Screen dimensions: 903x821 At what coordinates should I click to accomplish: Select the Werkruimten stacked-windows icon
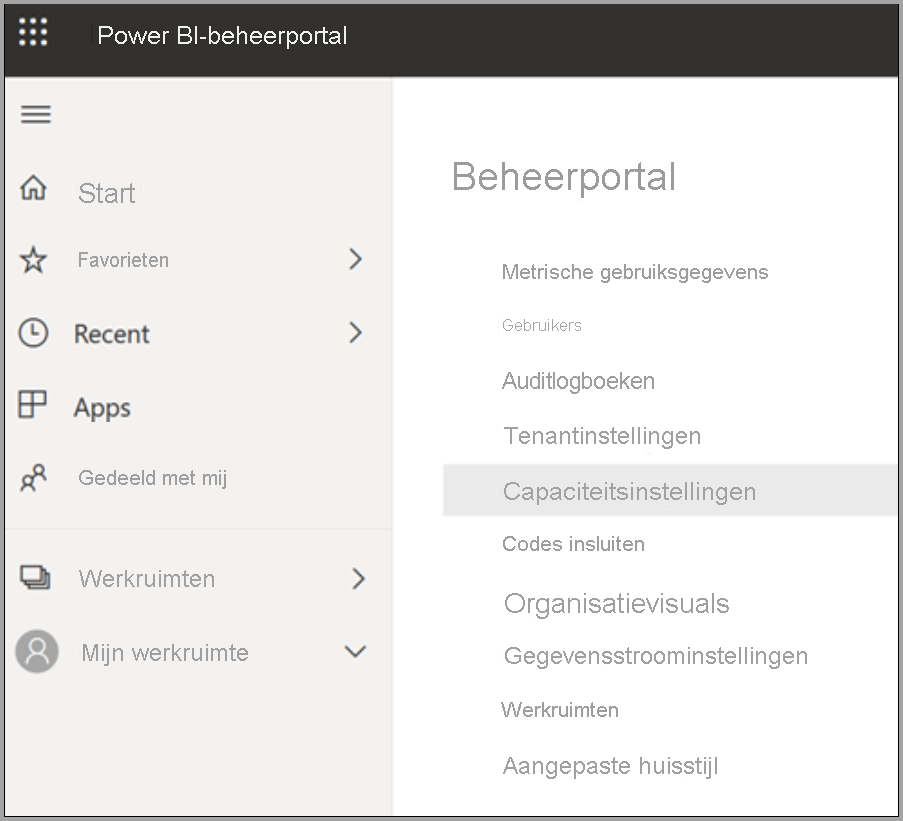tap(35, 578)
